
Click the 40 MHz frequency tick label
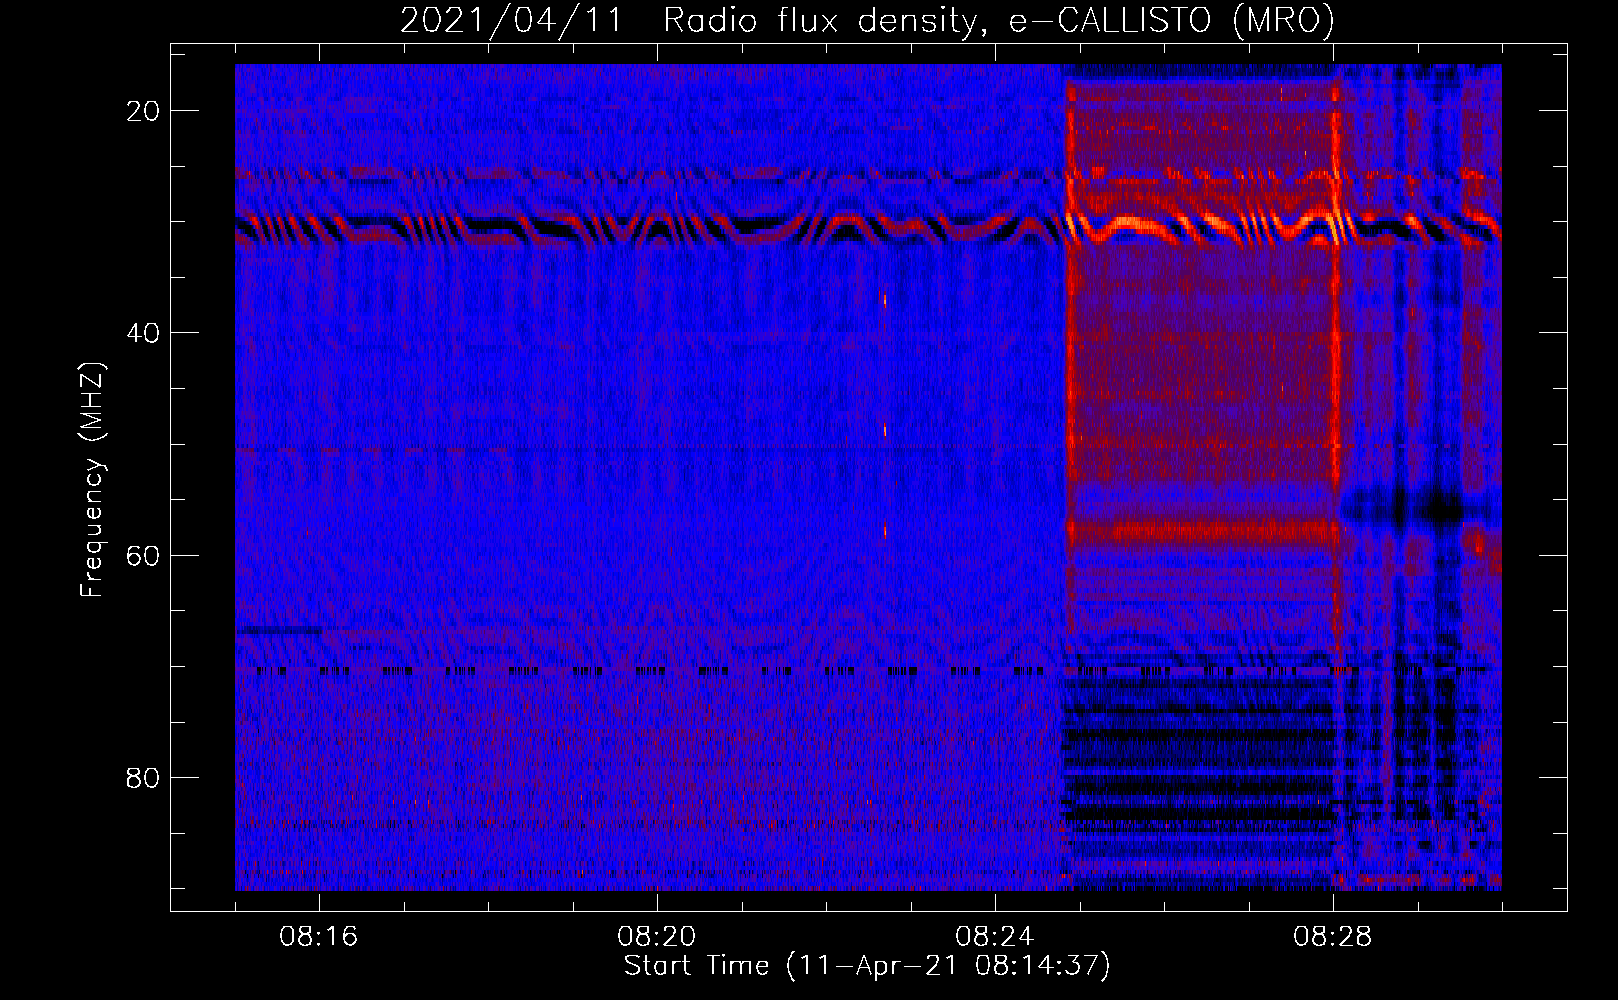point(143,333)
